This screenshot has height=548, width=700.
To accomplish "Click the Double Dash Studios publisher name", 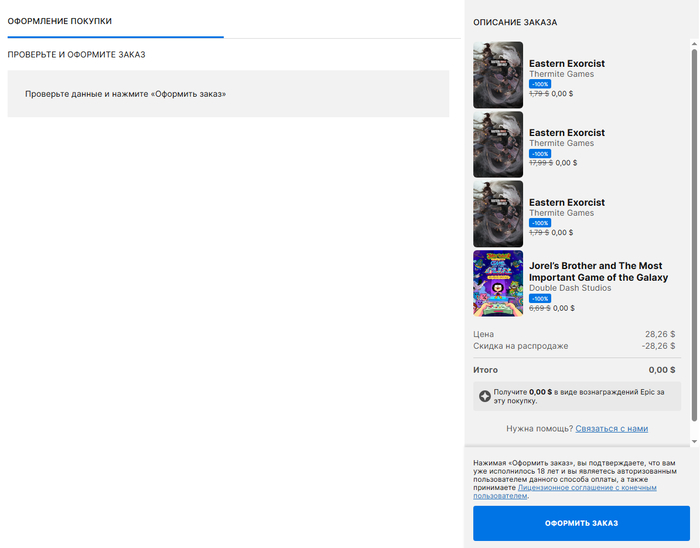I will (x=570, y=288).
